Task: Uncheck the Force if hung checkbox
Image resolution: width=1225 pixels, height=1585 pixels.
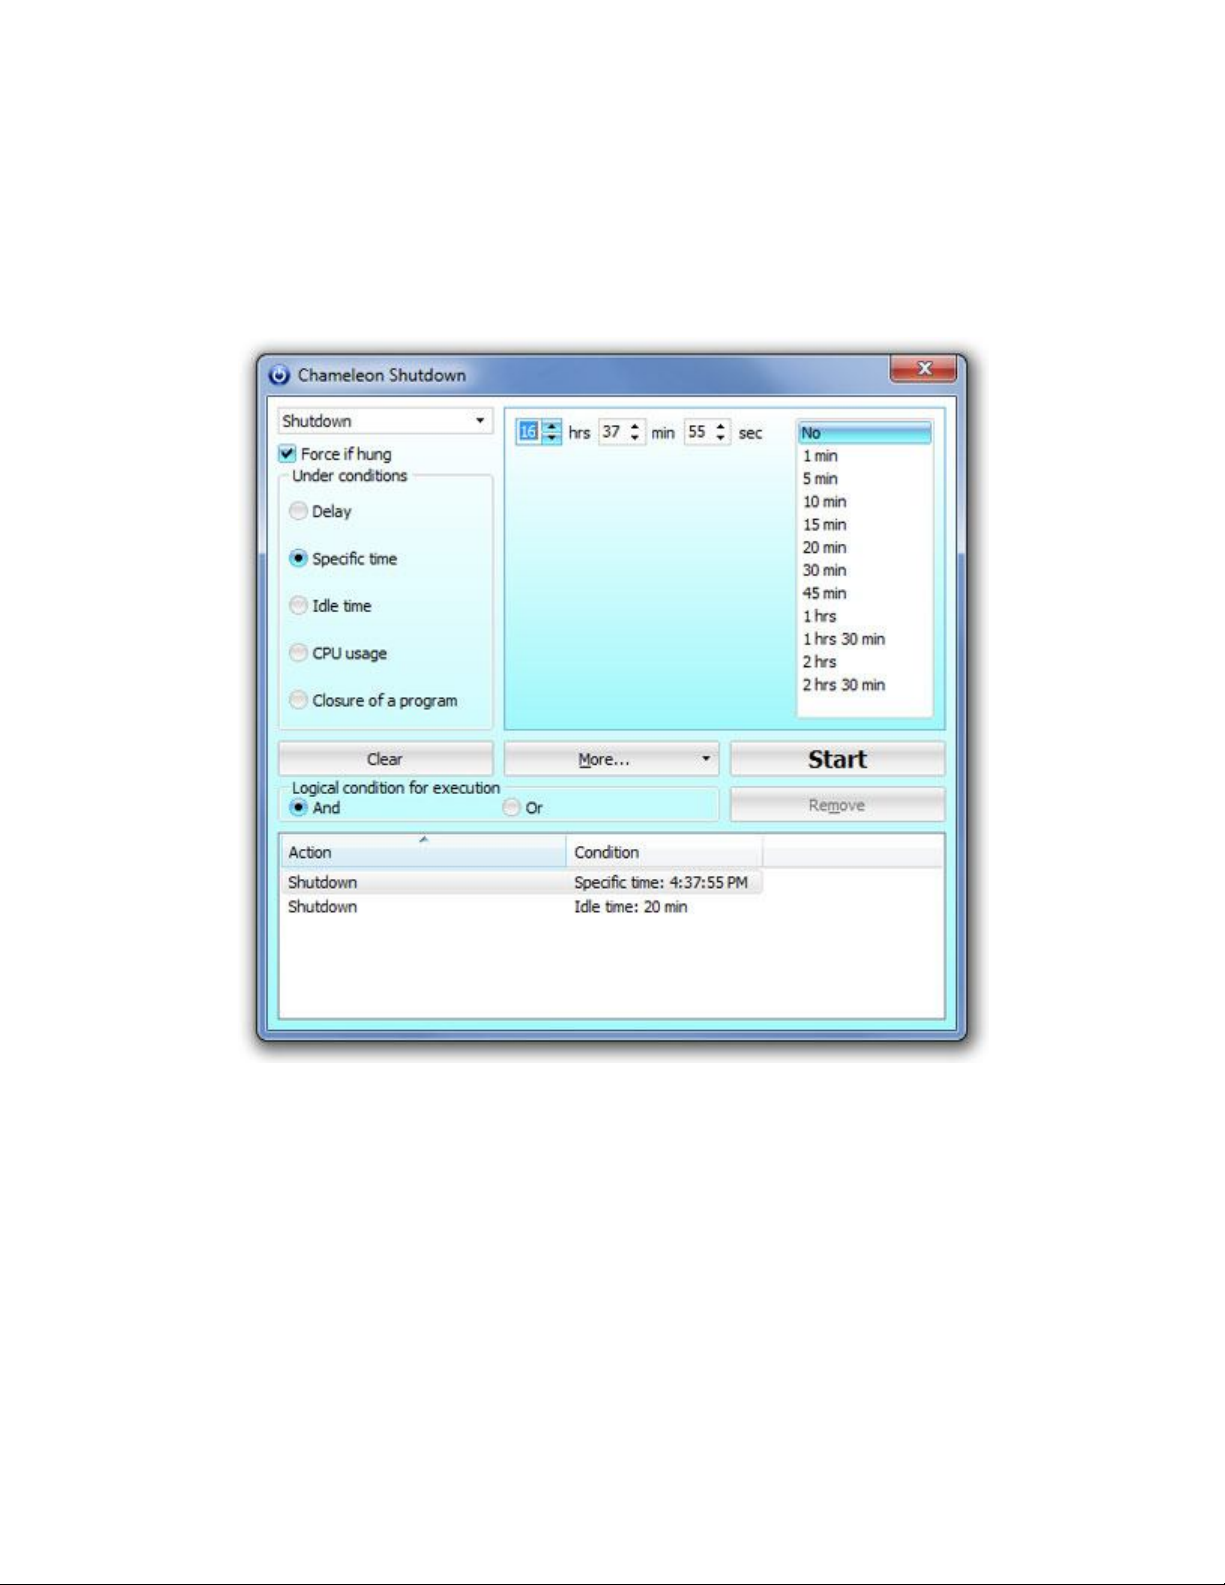Action: click(288, 454)
